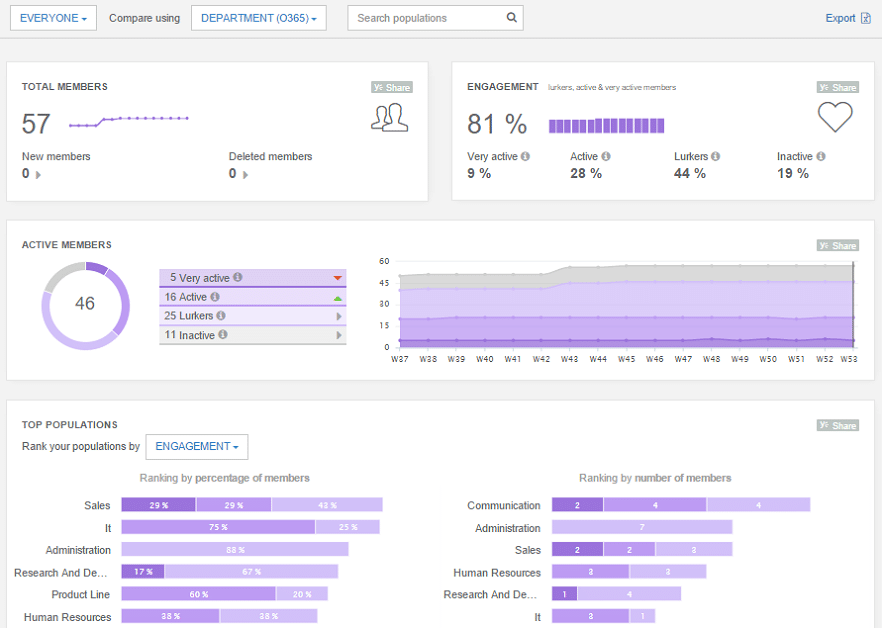The height and width of the screenshot is (628, 882).
Task: Select the 25 Lurkers legend row
Action: click(x=252, y=316)
